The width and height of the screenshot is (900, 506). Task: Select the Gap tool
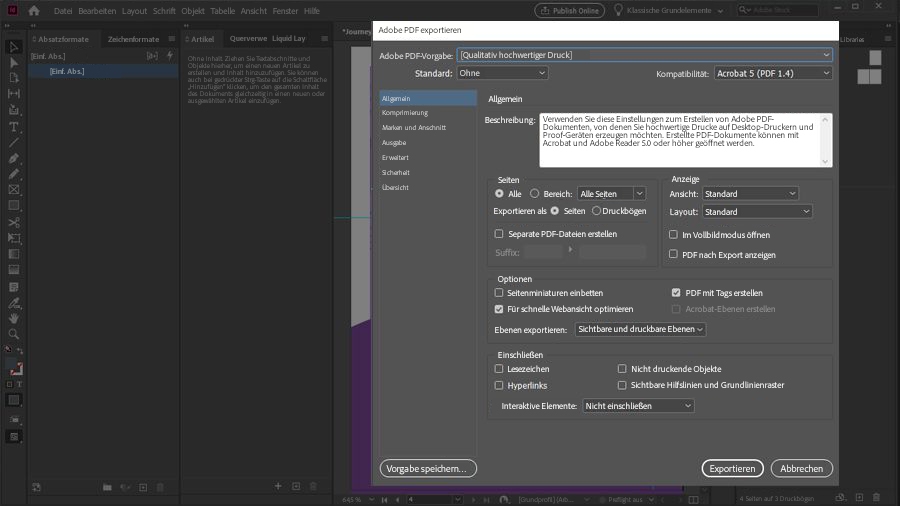(x=14, y=94)
